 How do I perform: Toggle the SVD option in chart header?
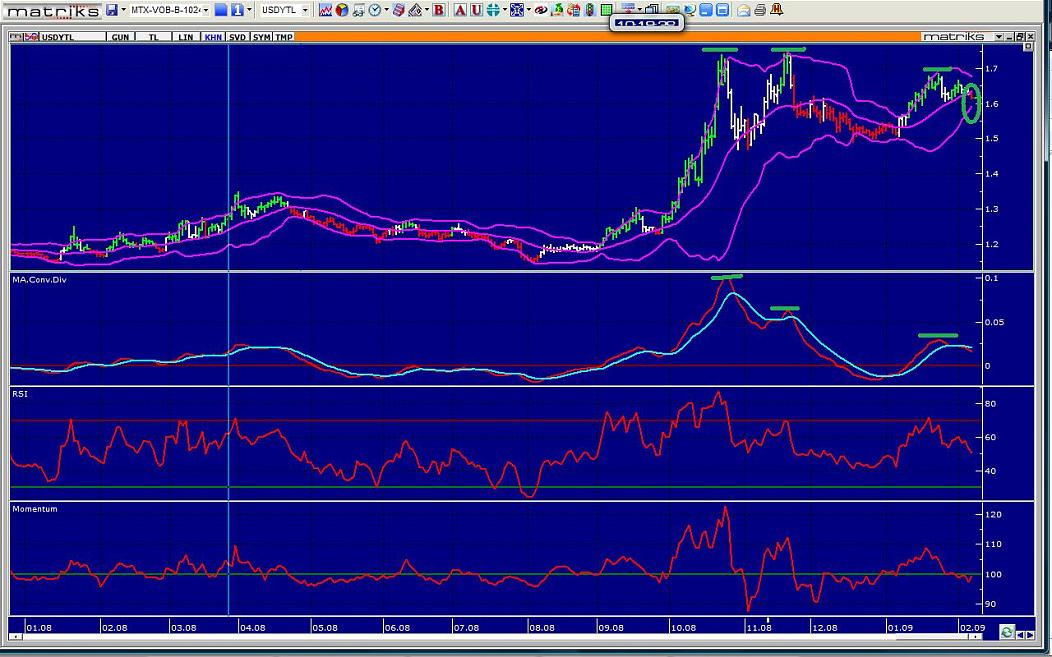[237, 37]
